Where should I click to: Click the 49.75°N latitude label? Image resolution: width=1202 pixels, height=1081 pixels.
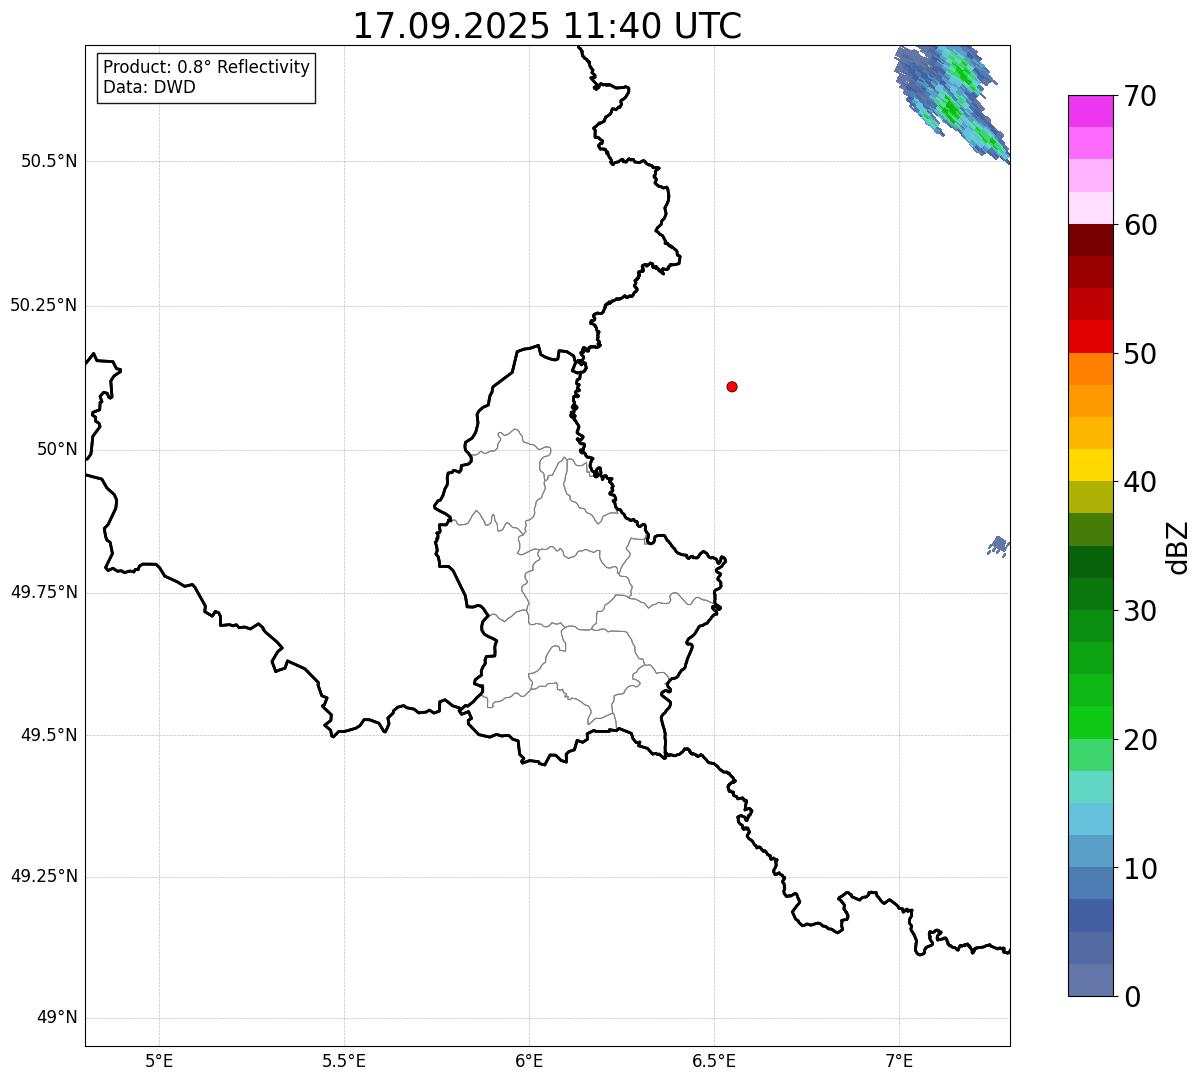point(43,592)
